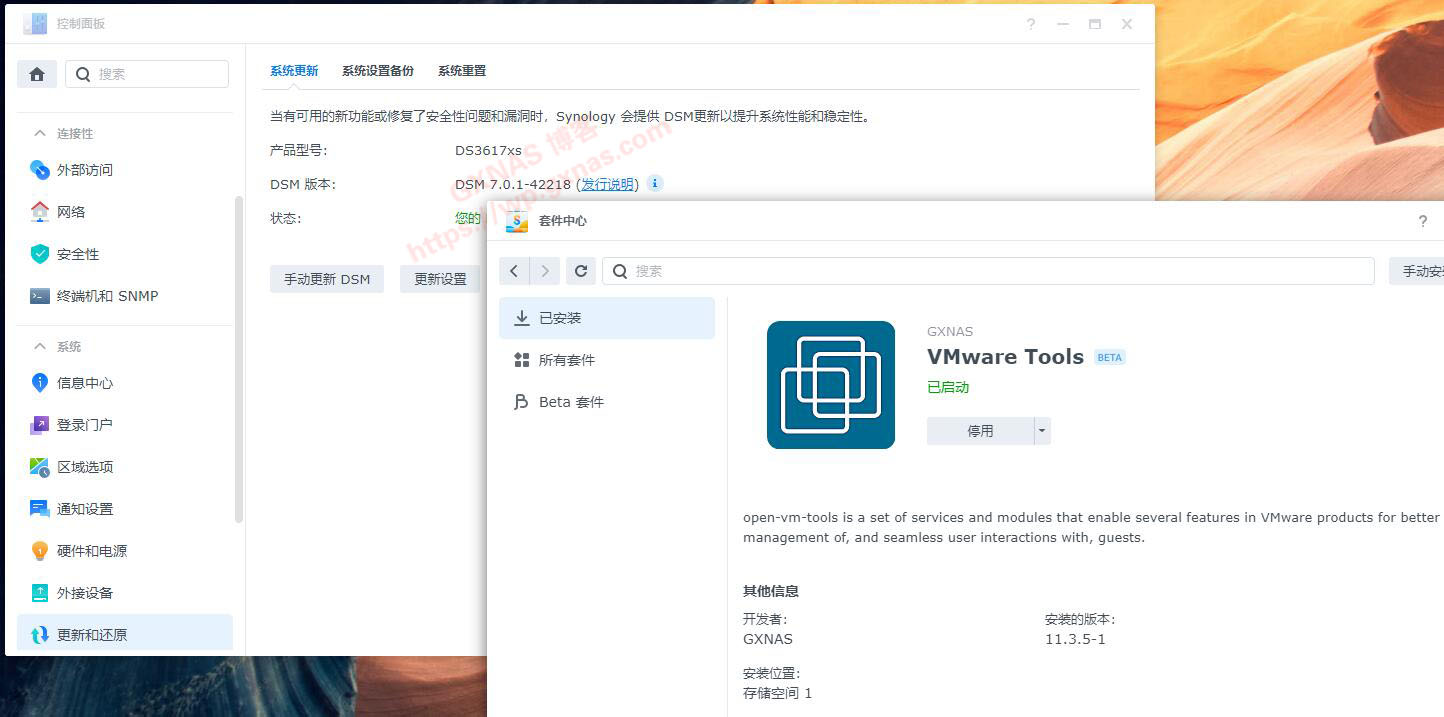The height and width of the screenshot is (717, 1444).
Task: Collapse the 连接性 sidebar section
Action: click(41, 133)
